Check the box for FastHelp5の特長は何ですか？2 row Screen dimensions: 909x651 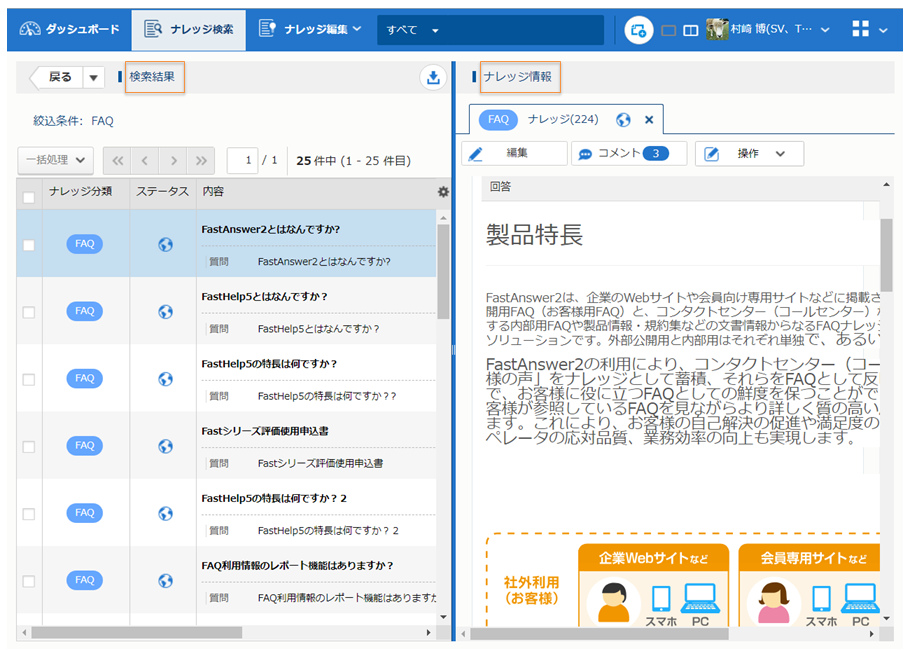pyautogui.click(x=28, y=514)
